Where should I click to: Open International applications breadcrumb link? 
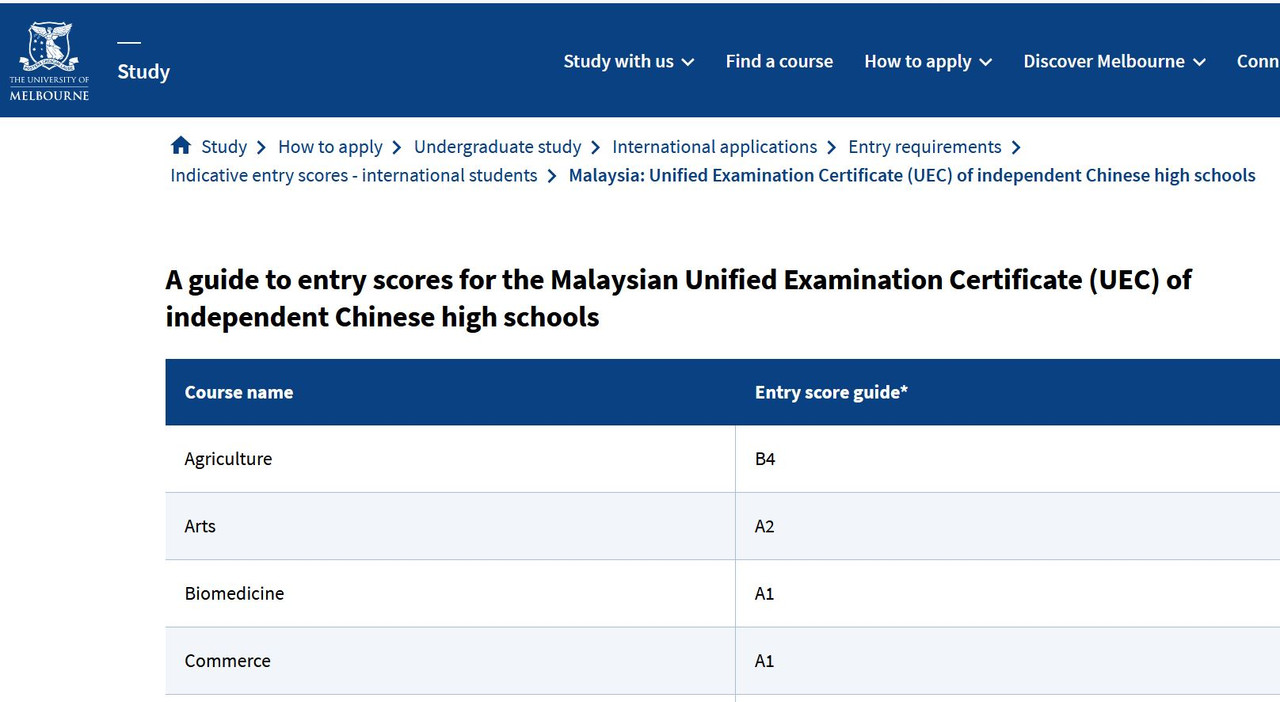[714, 147]
